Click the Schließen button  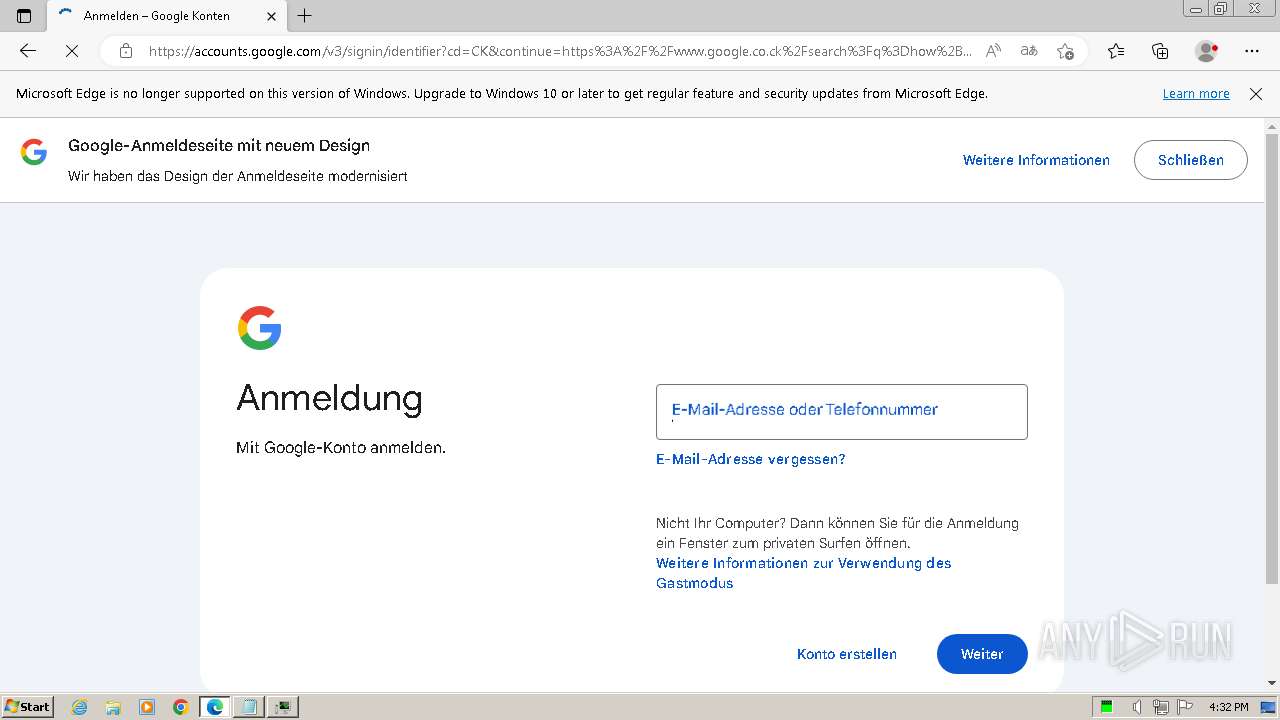1190,160
